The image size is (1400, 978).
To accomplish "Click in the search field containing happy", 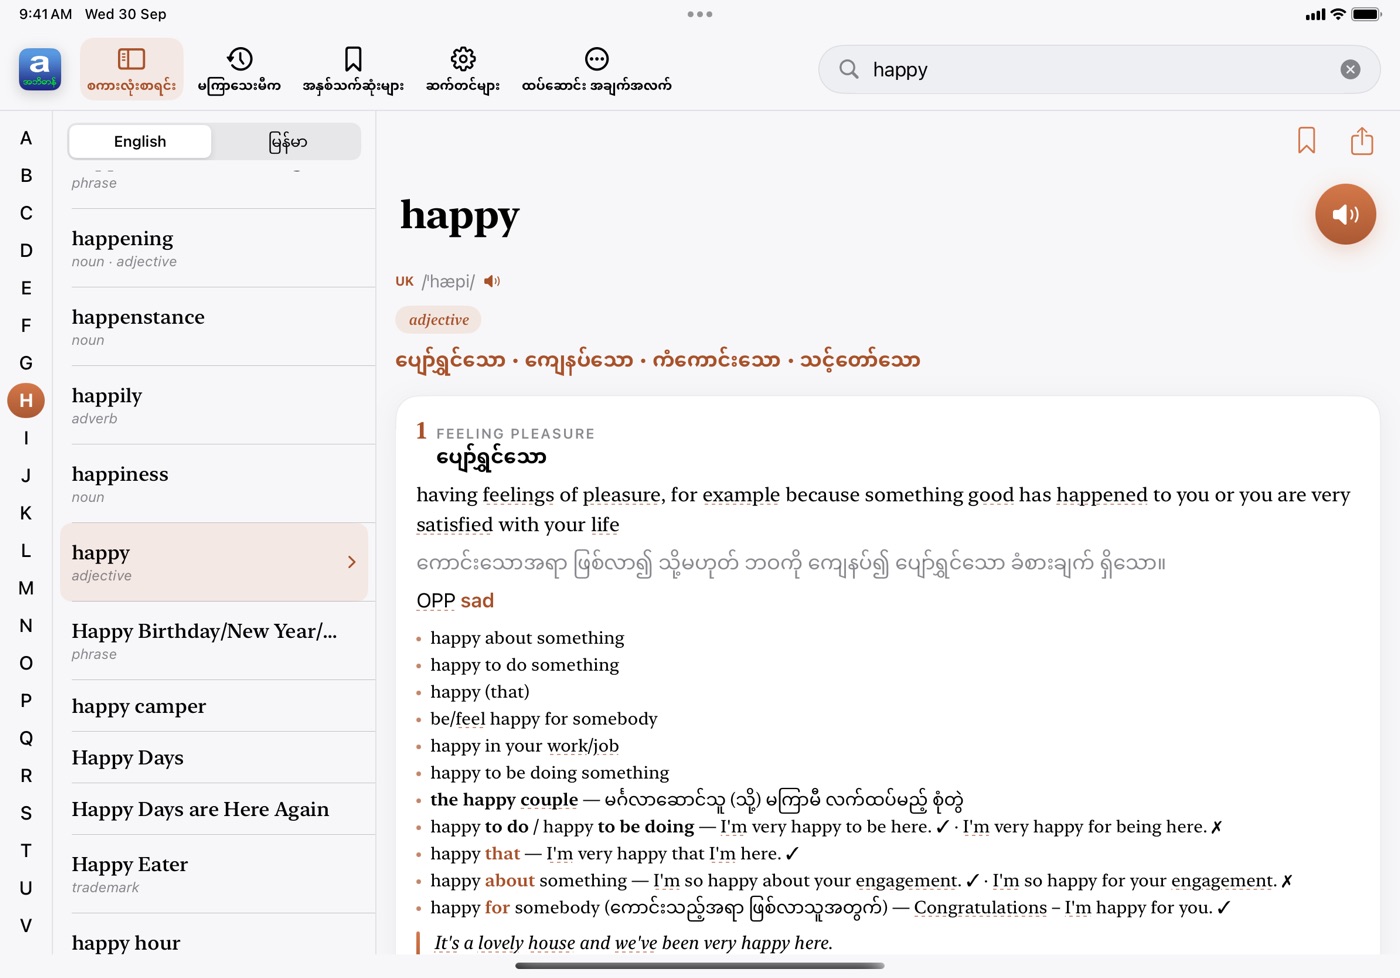I will (1099, 69).
